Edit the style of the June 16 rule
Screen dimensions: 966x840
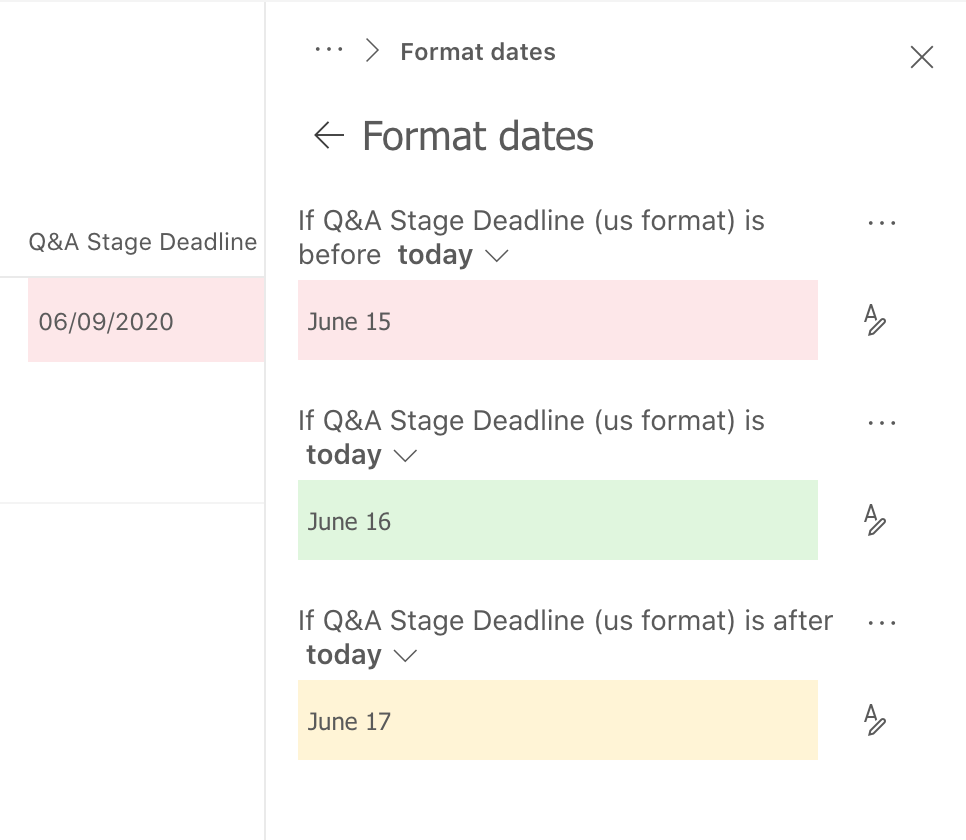point(875,521)
